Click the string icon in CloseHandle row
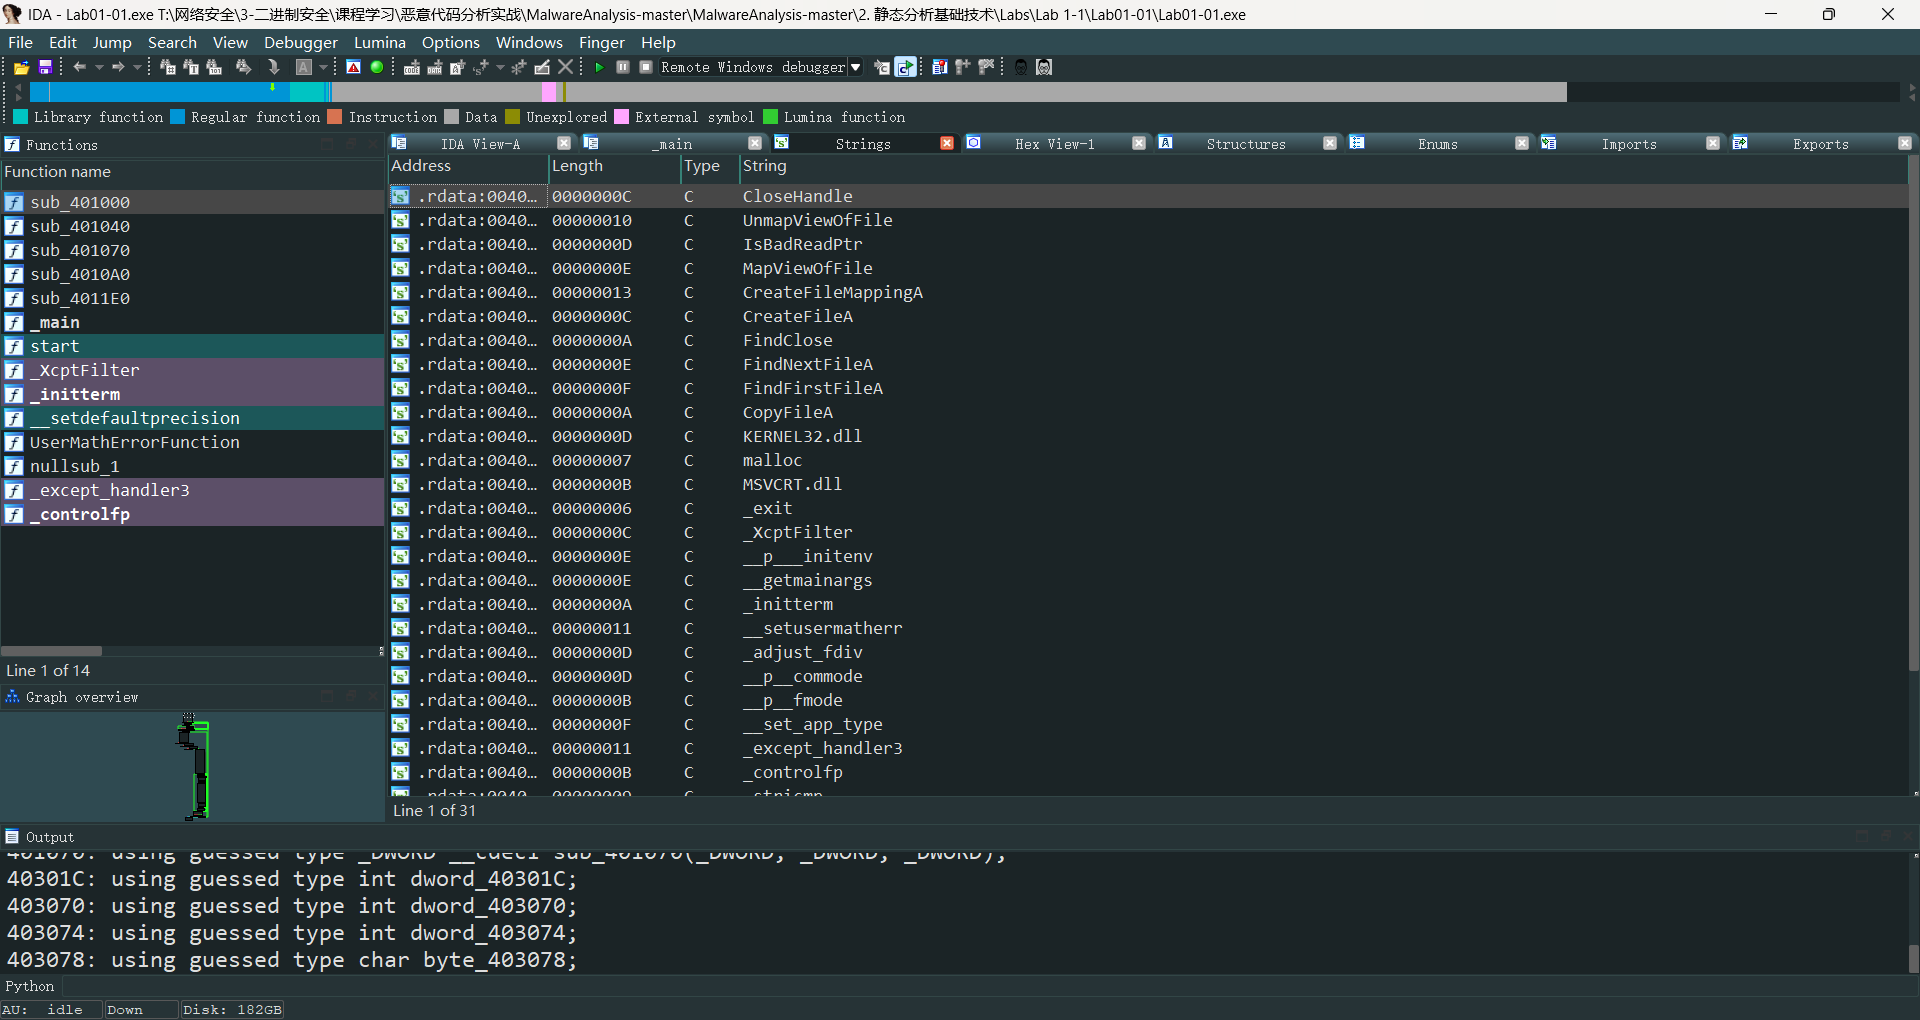This screenshot has width=1920, height=1020. tap(400, 196)
